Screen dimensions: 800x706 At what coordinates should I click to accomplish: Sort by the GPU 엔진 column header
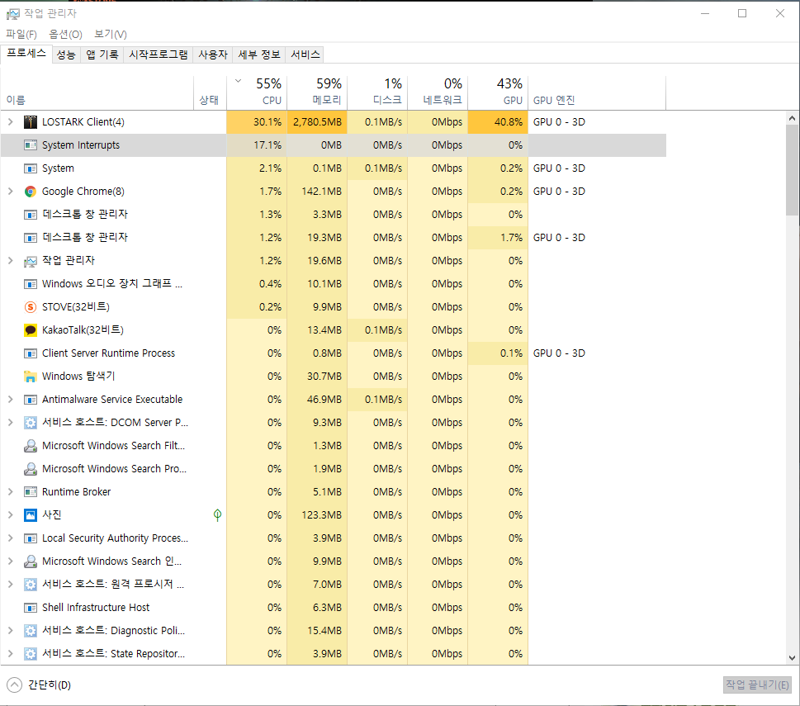coord(597,92)
